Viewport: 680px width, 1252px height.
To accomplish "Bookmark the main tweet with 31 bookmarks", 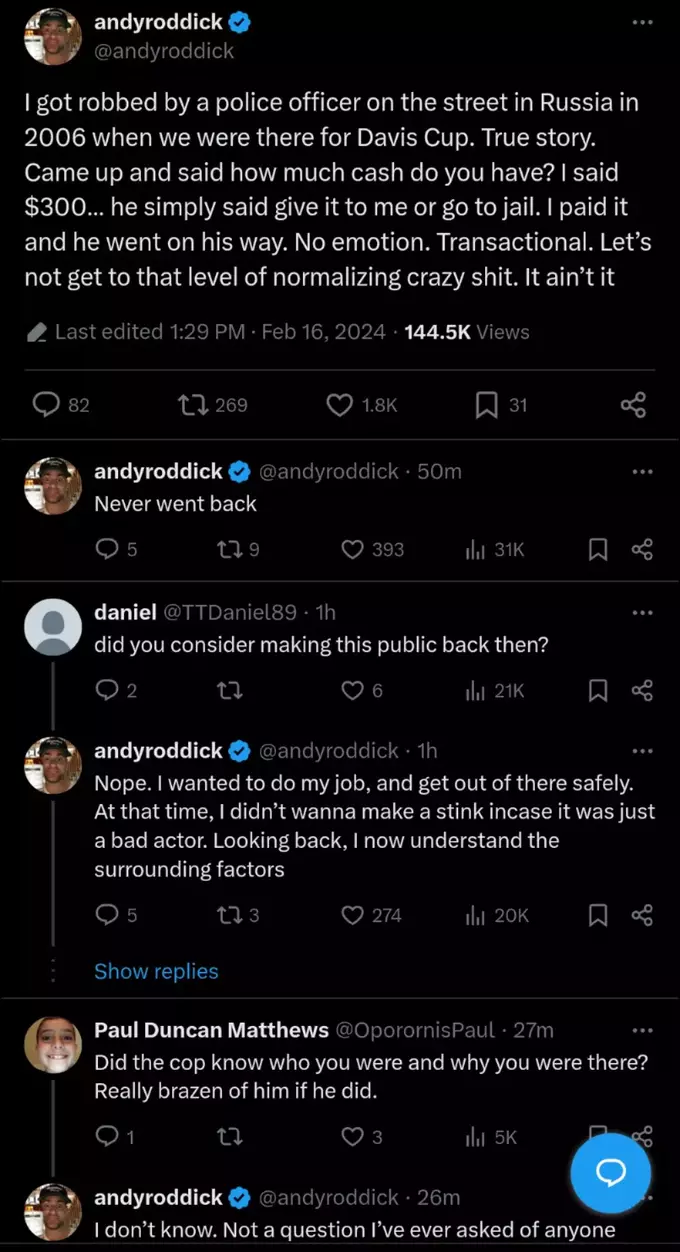I will 487,404.
